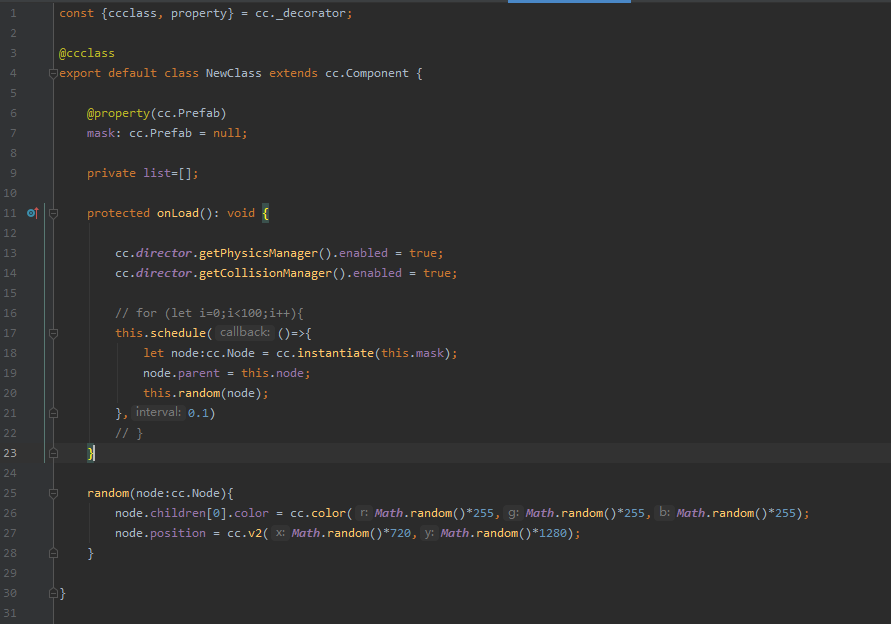Click the 'protected' keyword on line 11
Viewport: 891px width, 624px height.
[x=118, y=213]
